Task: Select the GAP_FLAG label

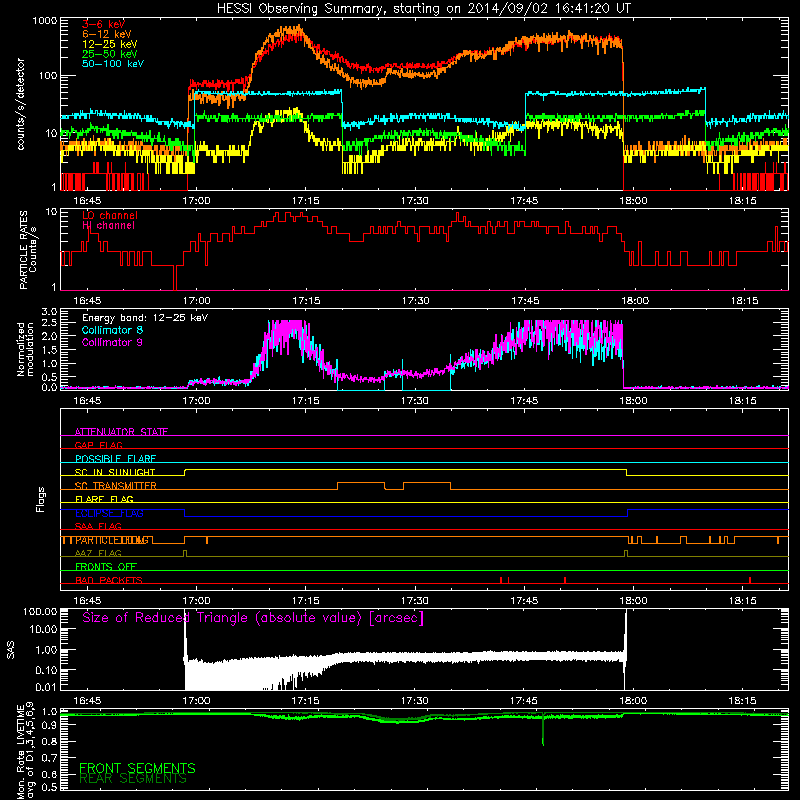Action: pos(98,445)
